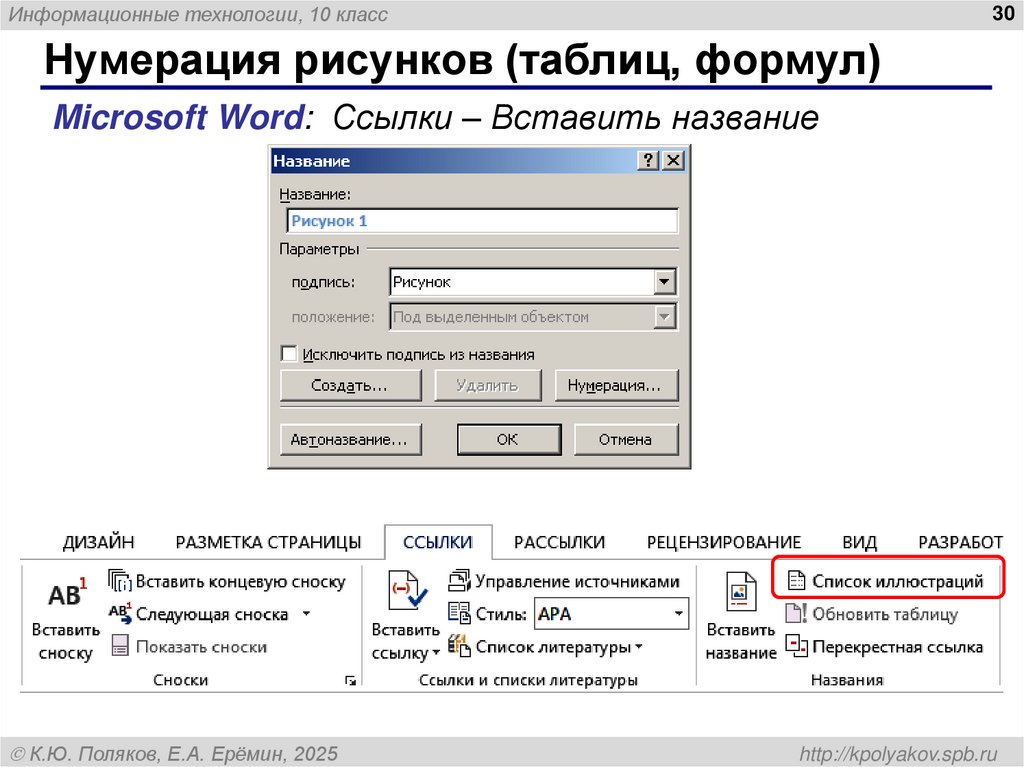Click the Рисунок value in подпись field
Image resolution: width=1024 pixels, height=767 pixels.
pos(422,282)
